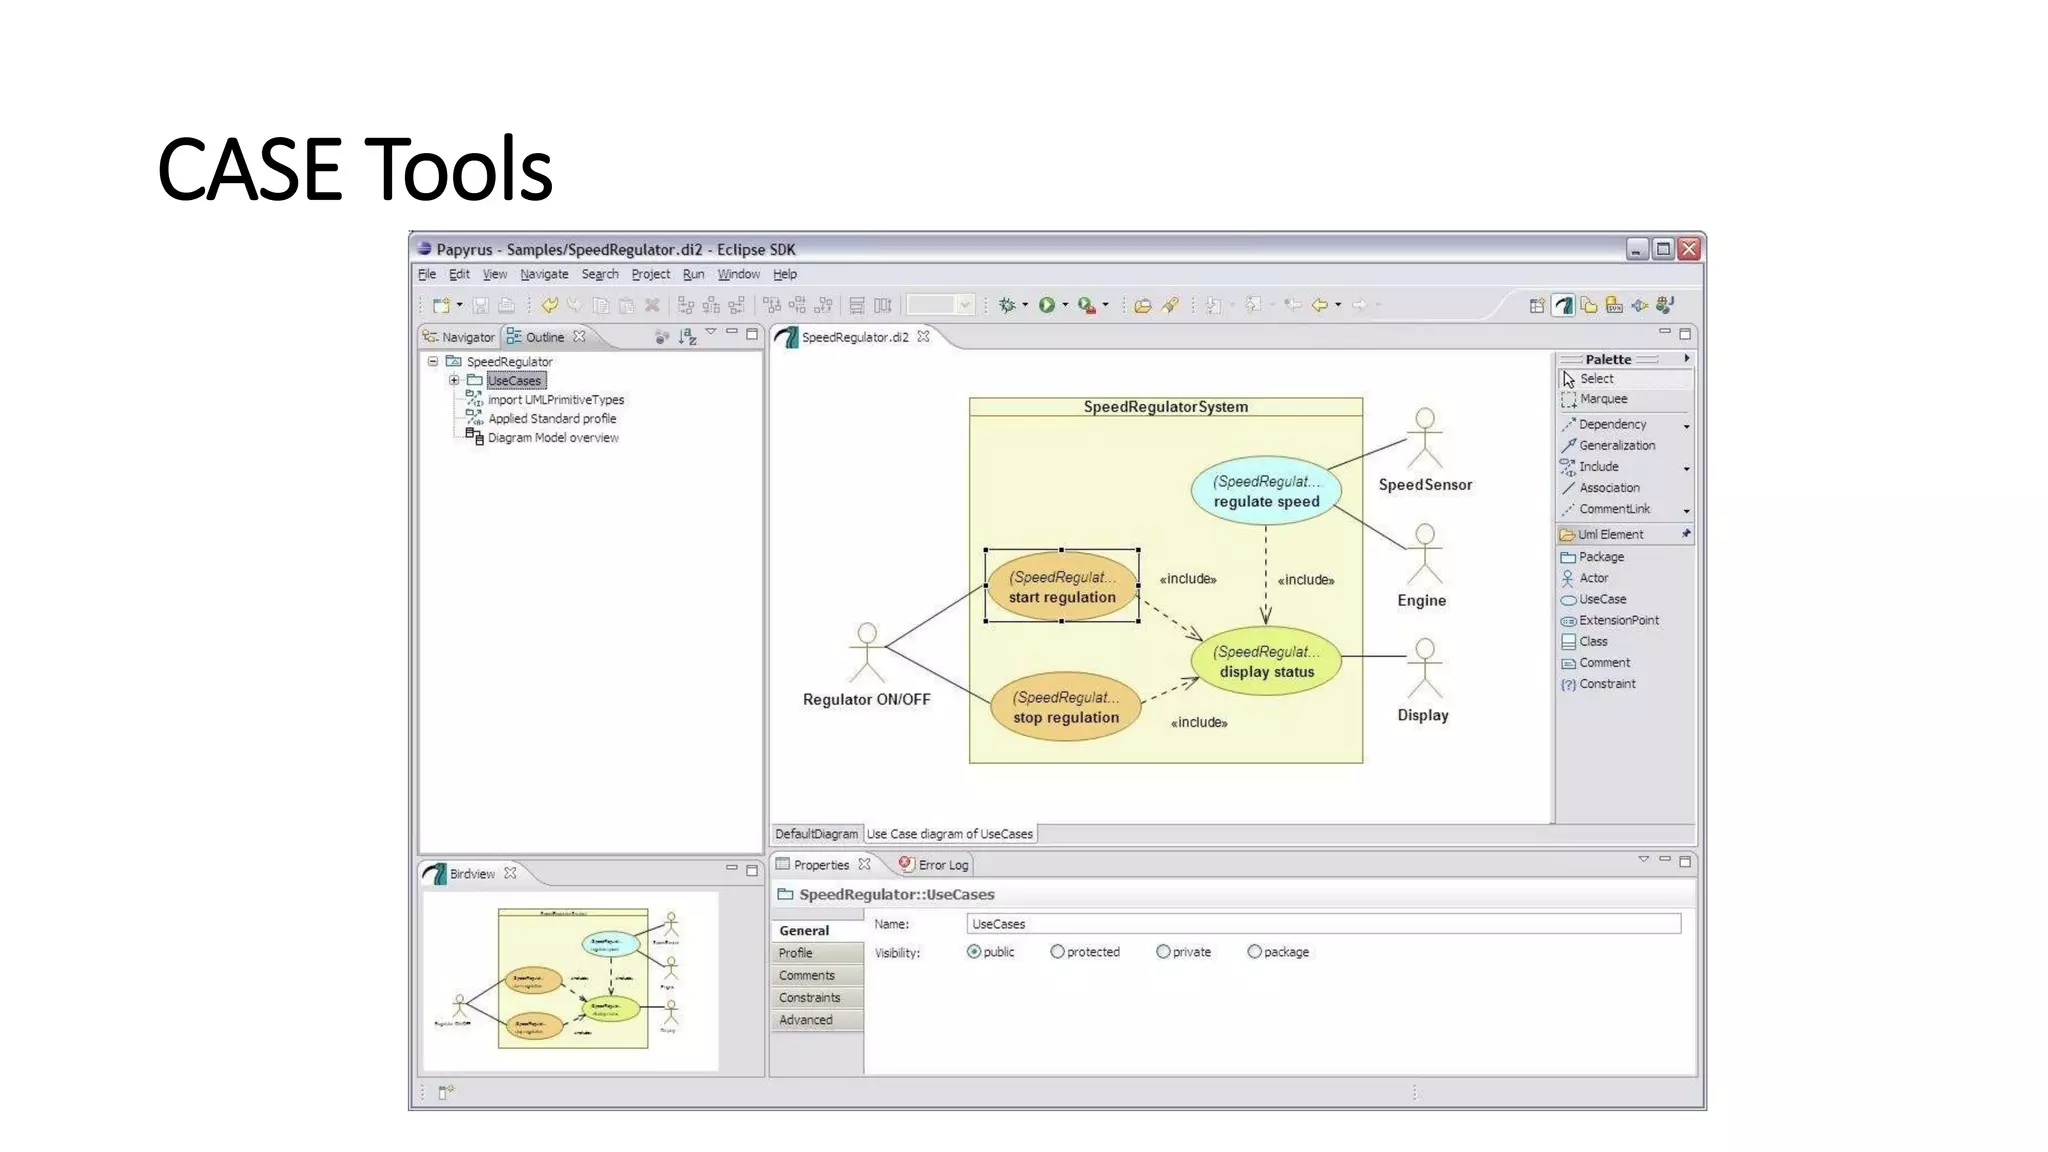Open the Profile properties section

(797, 953)
